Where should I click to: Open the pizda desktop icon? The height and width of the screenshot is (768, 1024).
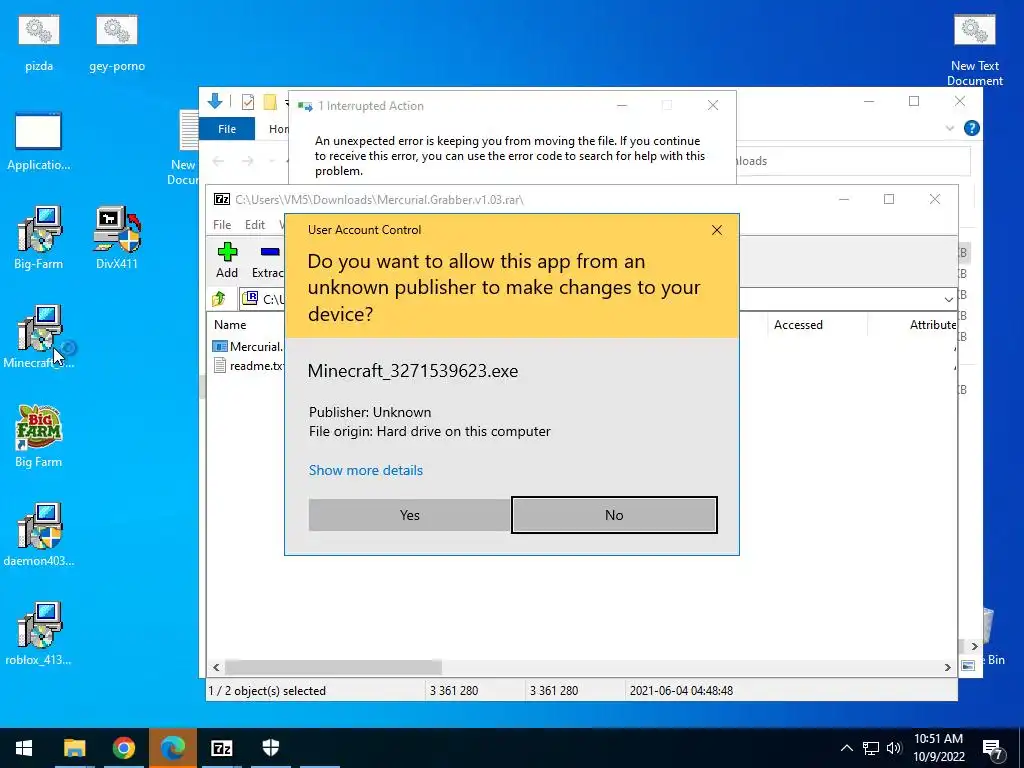[39, 44]
